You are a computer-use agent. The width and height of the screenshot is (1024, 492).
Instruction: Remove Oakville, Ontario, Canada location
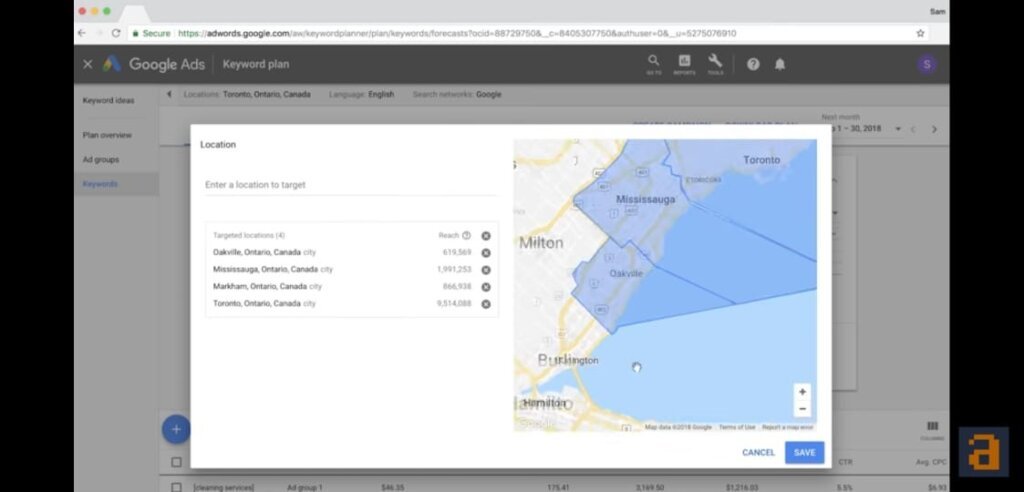click(486, 253)
